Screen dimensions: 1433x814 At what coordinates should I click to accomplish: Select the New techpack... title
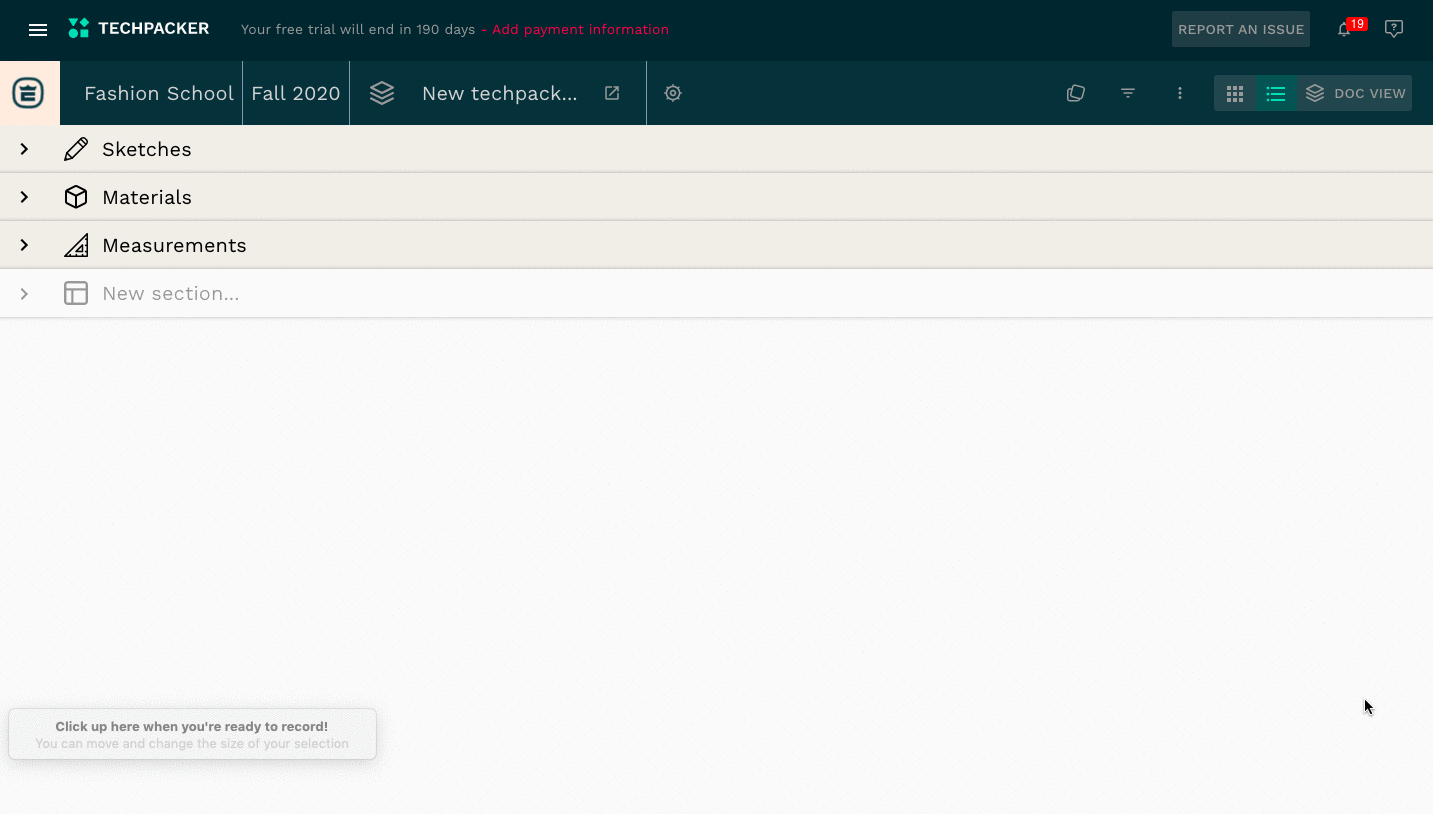pos(500,93)
